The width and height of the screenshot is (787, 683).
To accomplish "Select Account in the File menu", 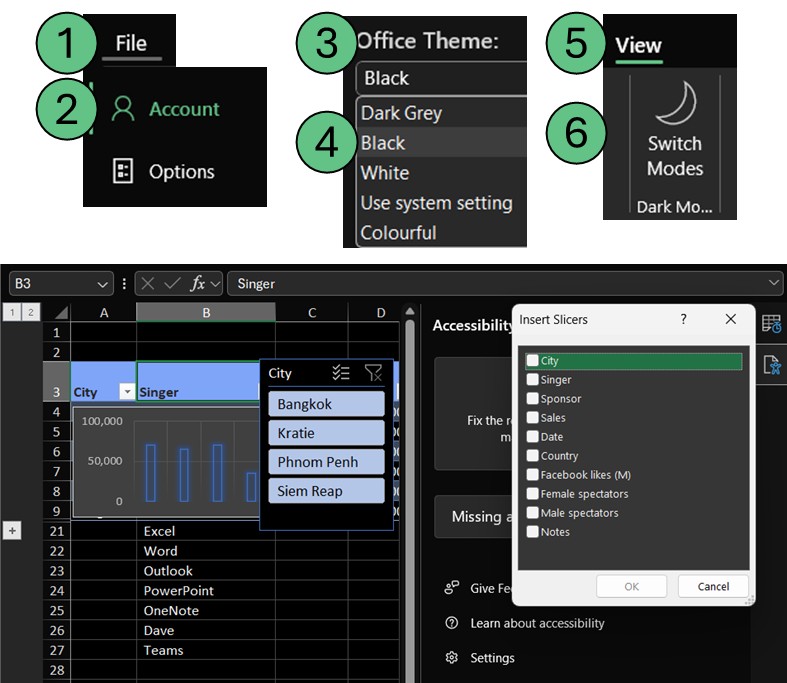I will tap(184, 109).
